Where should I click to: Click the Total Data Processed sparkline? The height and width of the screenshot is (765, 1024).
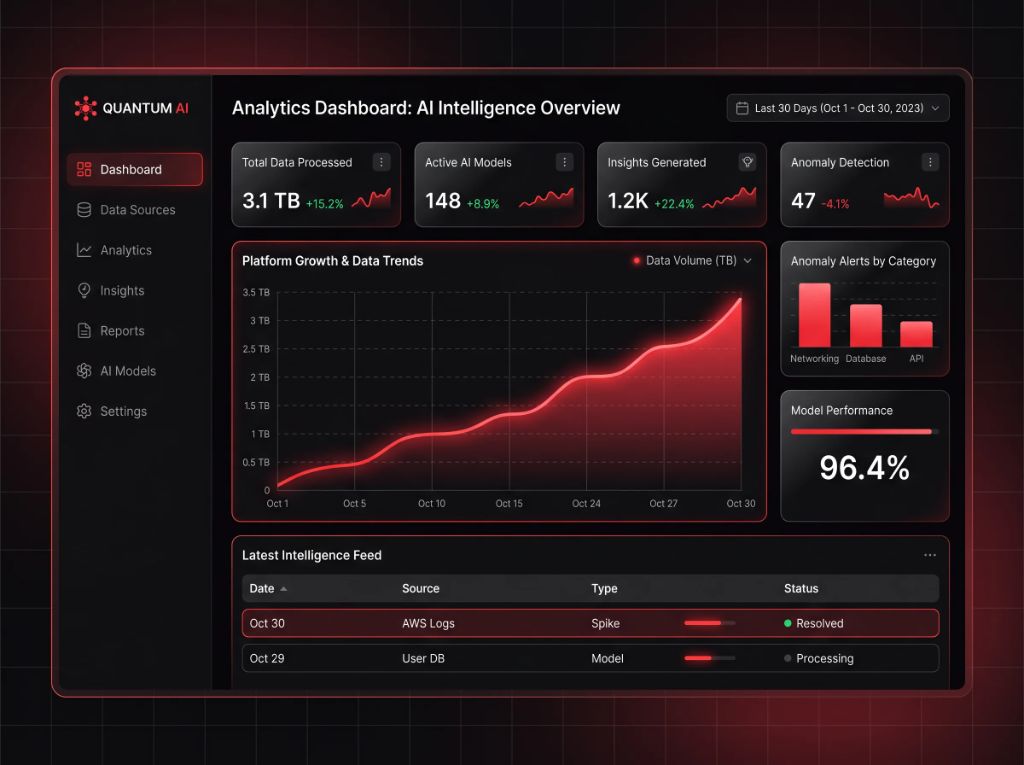pyautogui.click(x=372, y=199)
